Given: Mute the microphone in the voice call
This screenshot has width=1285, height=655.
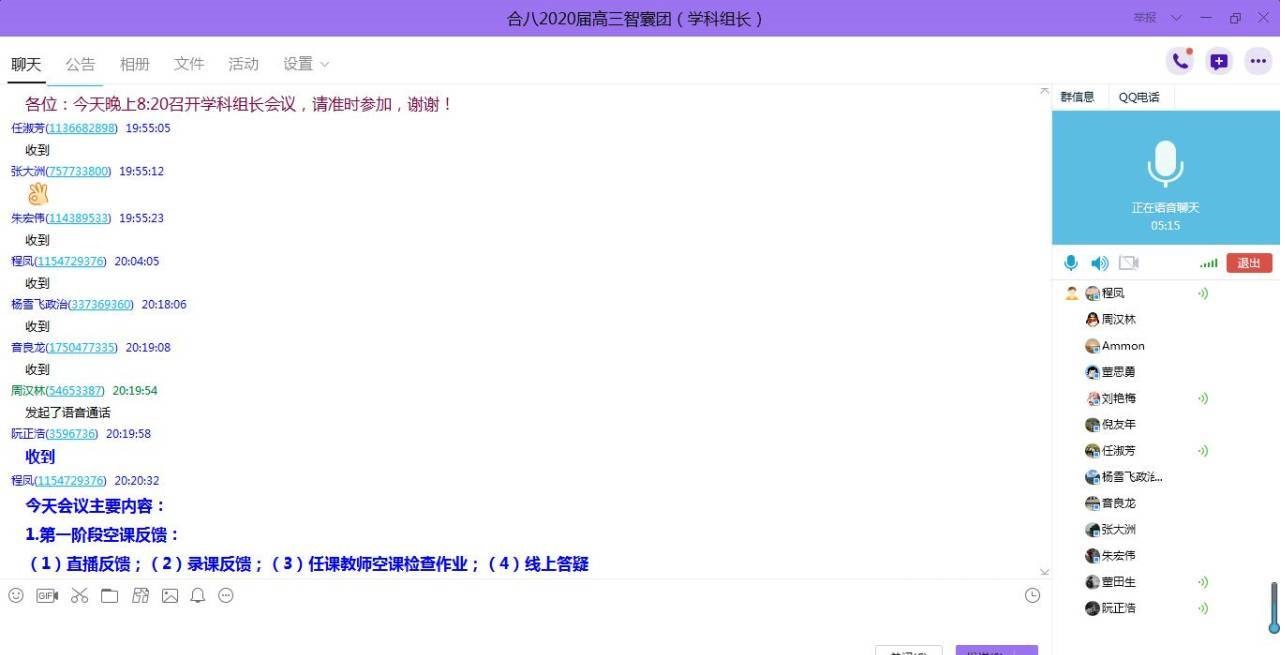Looking at the screenshot, I should pos(1071,263).
